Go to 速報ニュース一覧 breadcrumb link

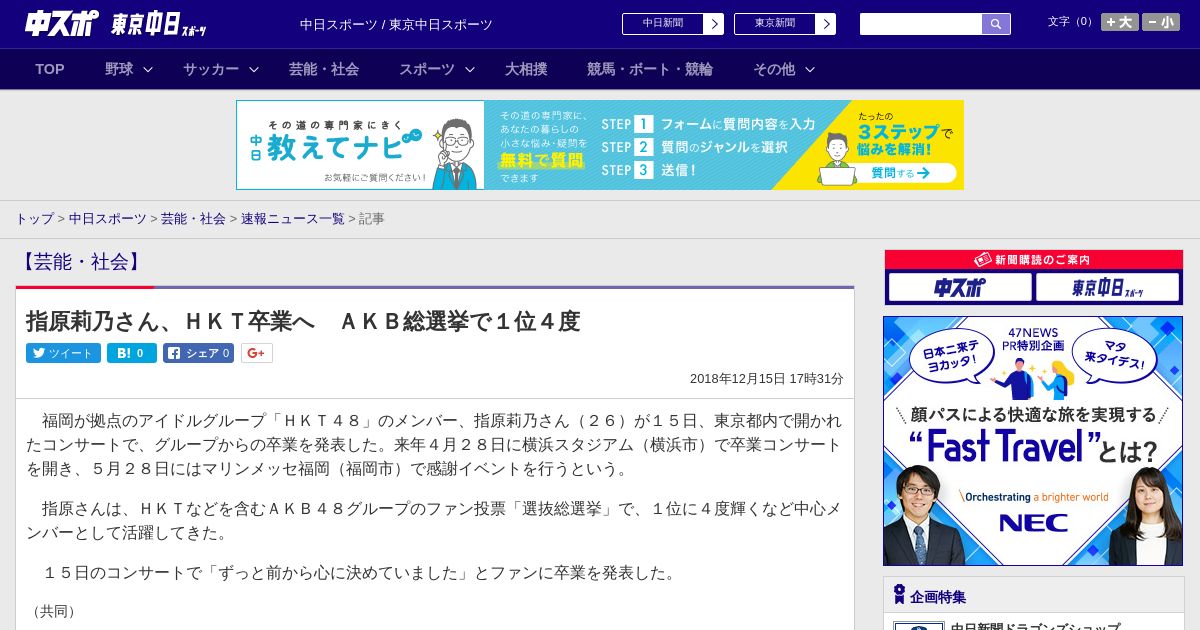[292, 219]
